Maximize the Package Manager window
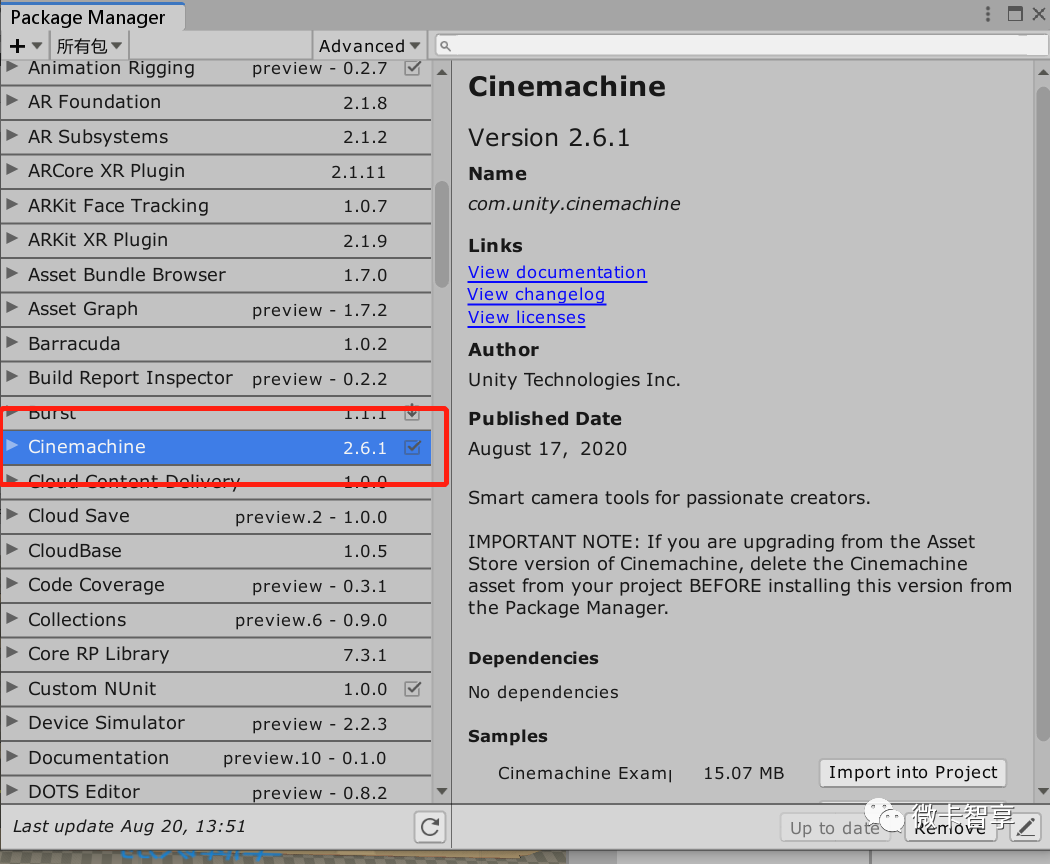The height and width of the screenshot is (864, 1050). [x=1015, y=13]
